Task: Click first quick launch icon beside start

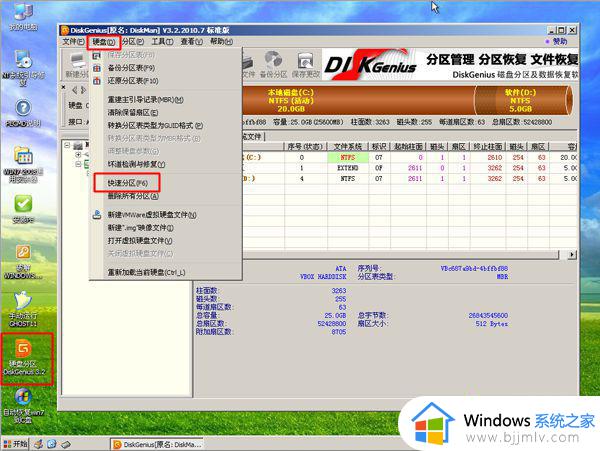Action: 38,444
